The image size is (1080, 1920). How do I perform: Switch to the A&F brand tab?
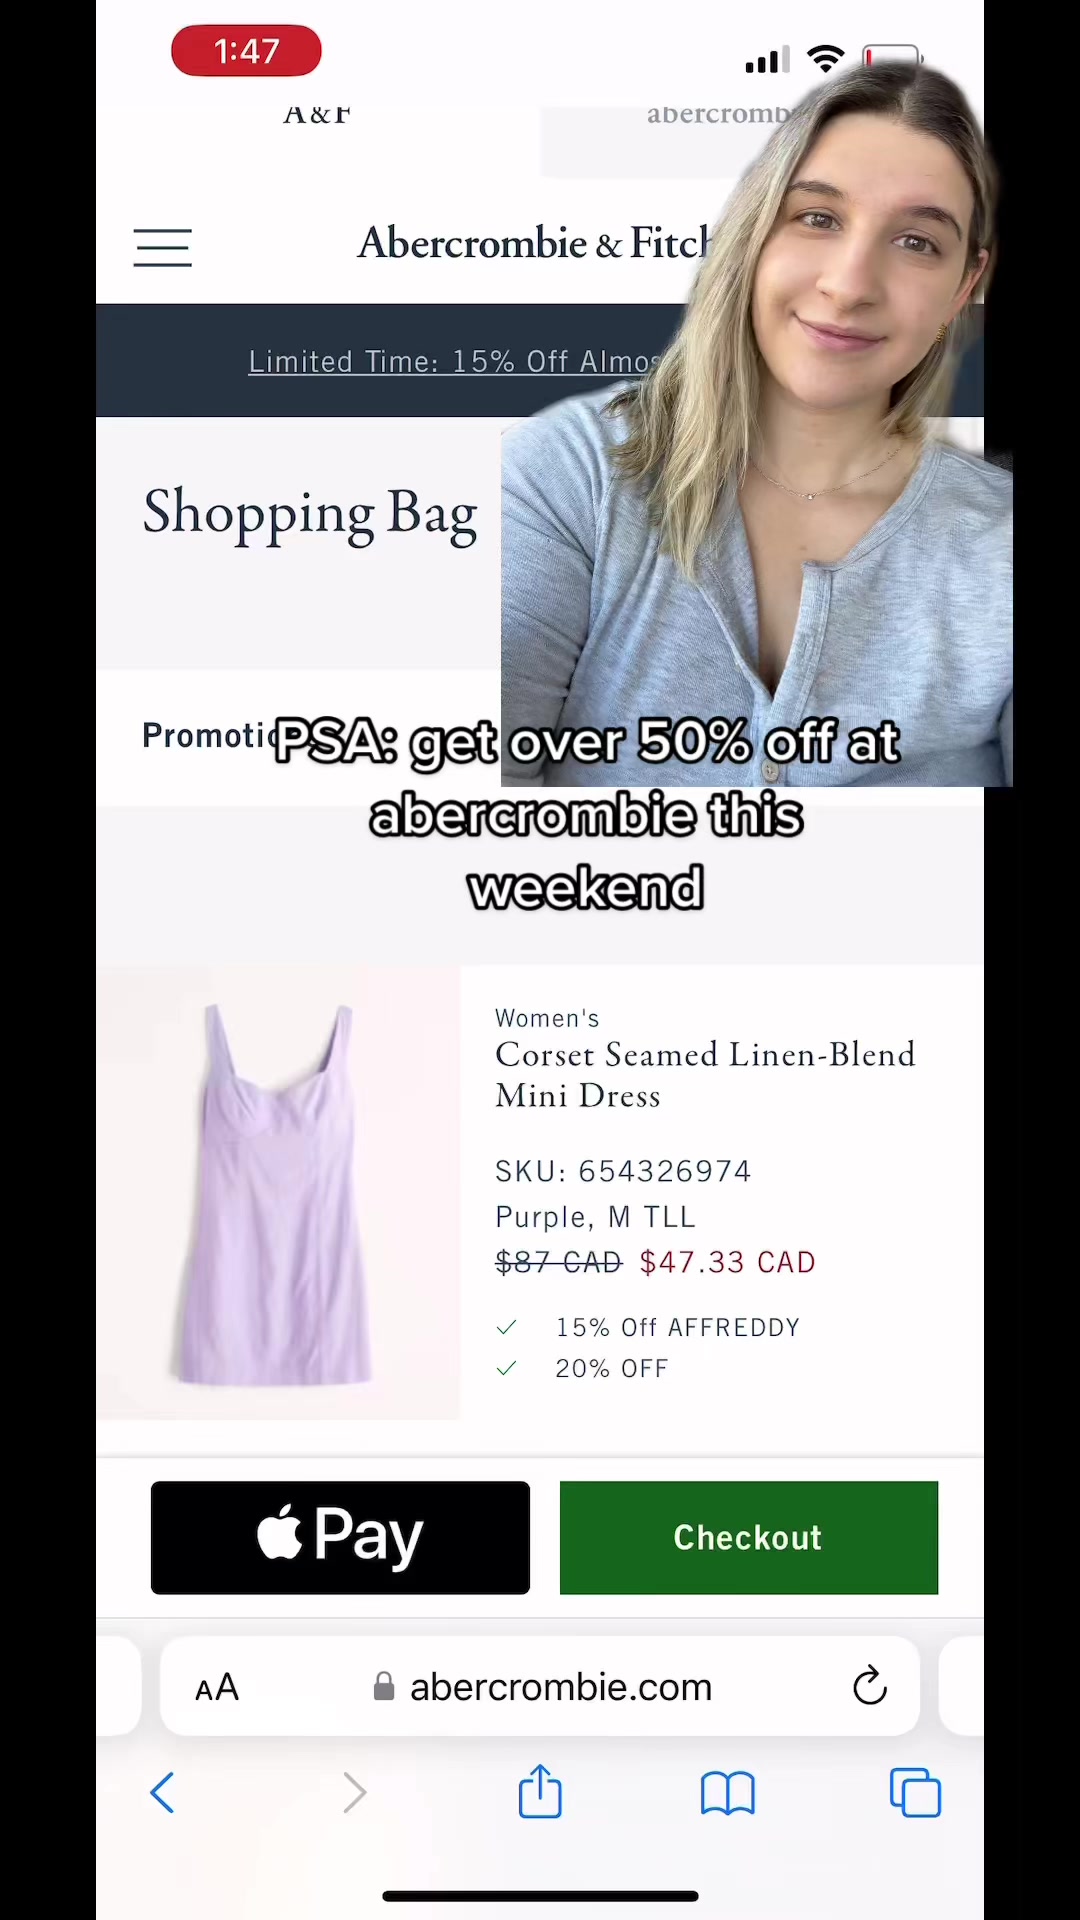[x=317, y=117]
